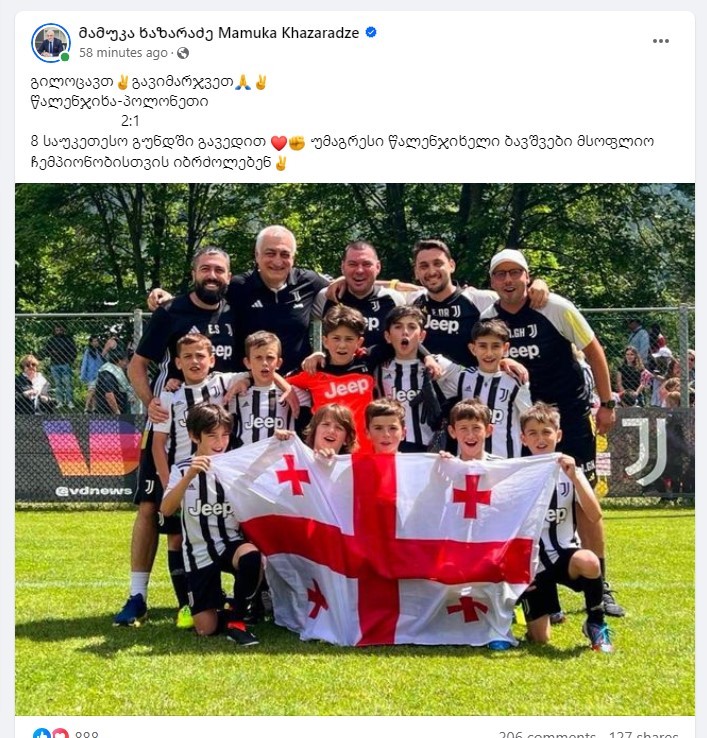This screenshot has height=738, width=707.
Task: Open the three-dot post options menu
Action: [x=660, y=41]
